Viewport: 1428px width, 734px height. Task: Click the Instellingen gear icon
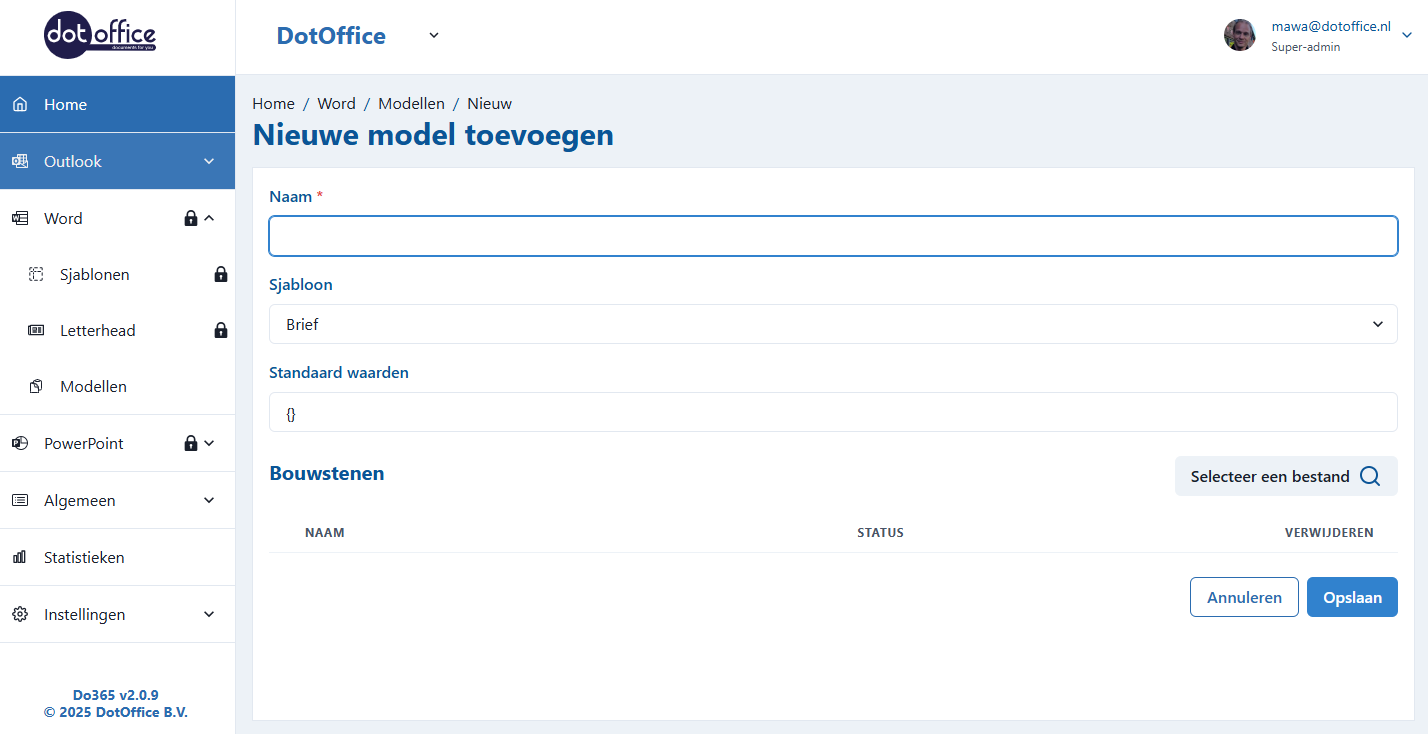[20, 614]
